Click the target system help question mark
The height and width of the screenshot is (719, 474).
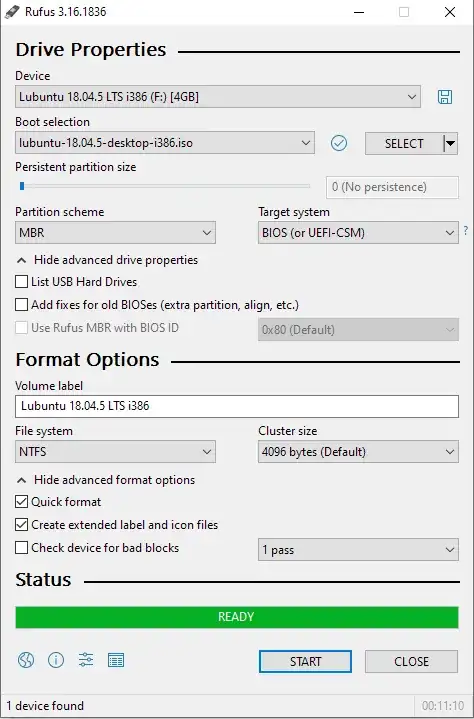466,231
